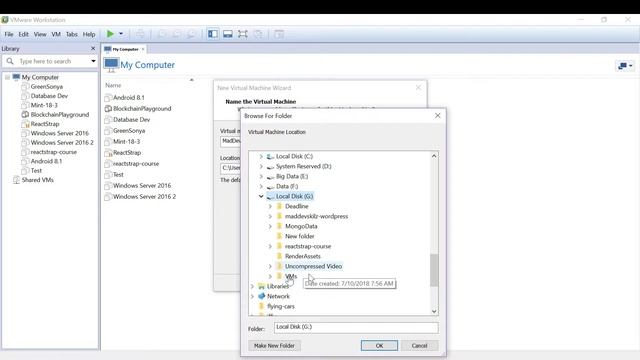Select Android 8.1 in the VM list

point(129,98)
